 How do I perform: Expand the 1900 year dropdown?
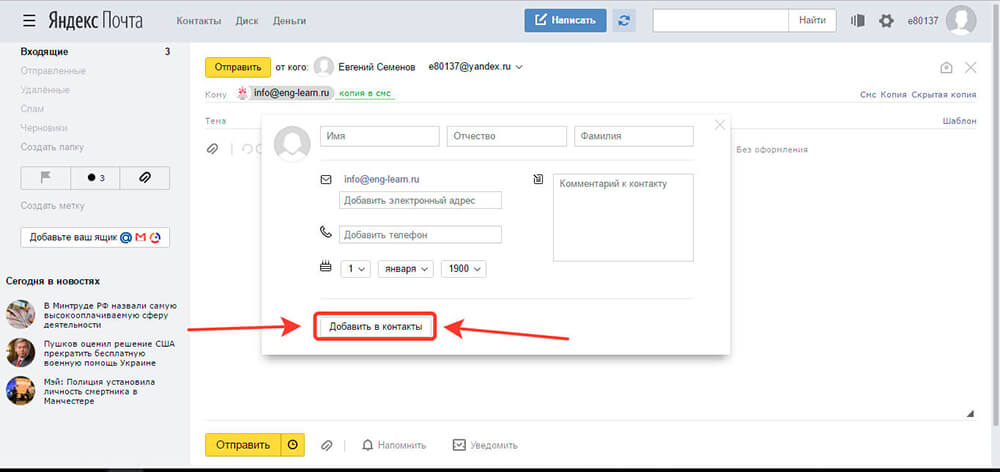pyautogui.click(x=464, y=269)
